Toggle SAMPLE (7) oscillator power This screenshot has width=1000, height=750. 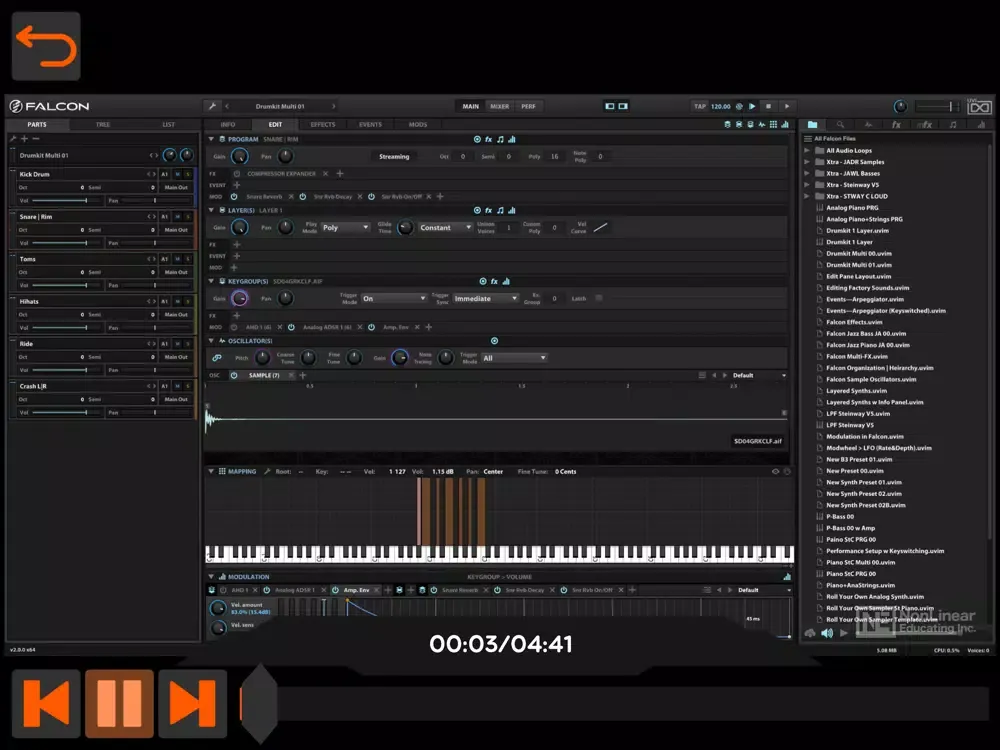point(234,376)
